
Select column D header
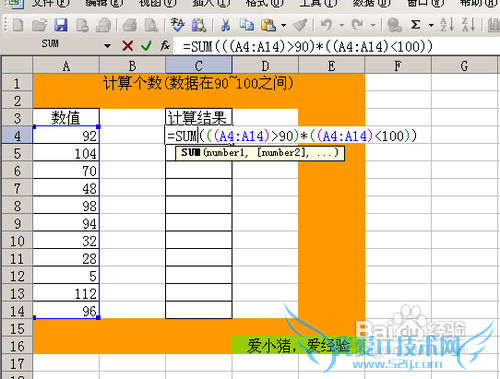(x=265, y=65)
